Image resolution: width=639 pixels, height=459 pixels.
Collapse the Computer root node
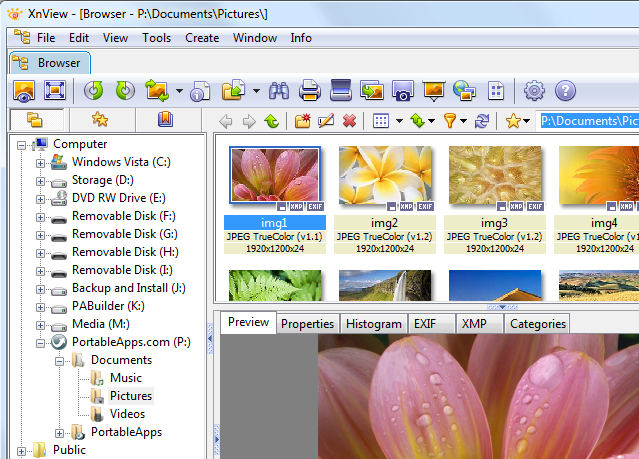click(21, 145)
